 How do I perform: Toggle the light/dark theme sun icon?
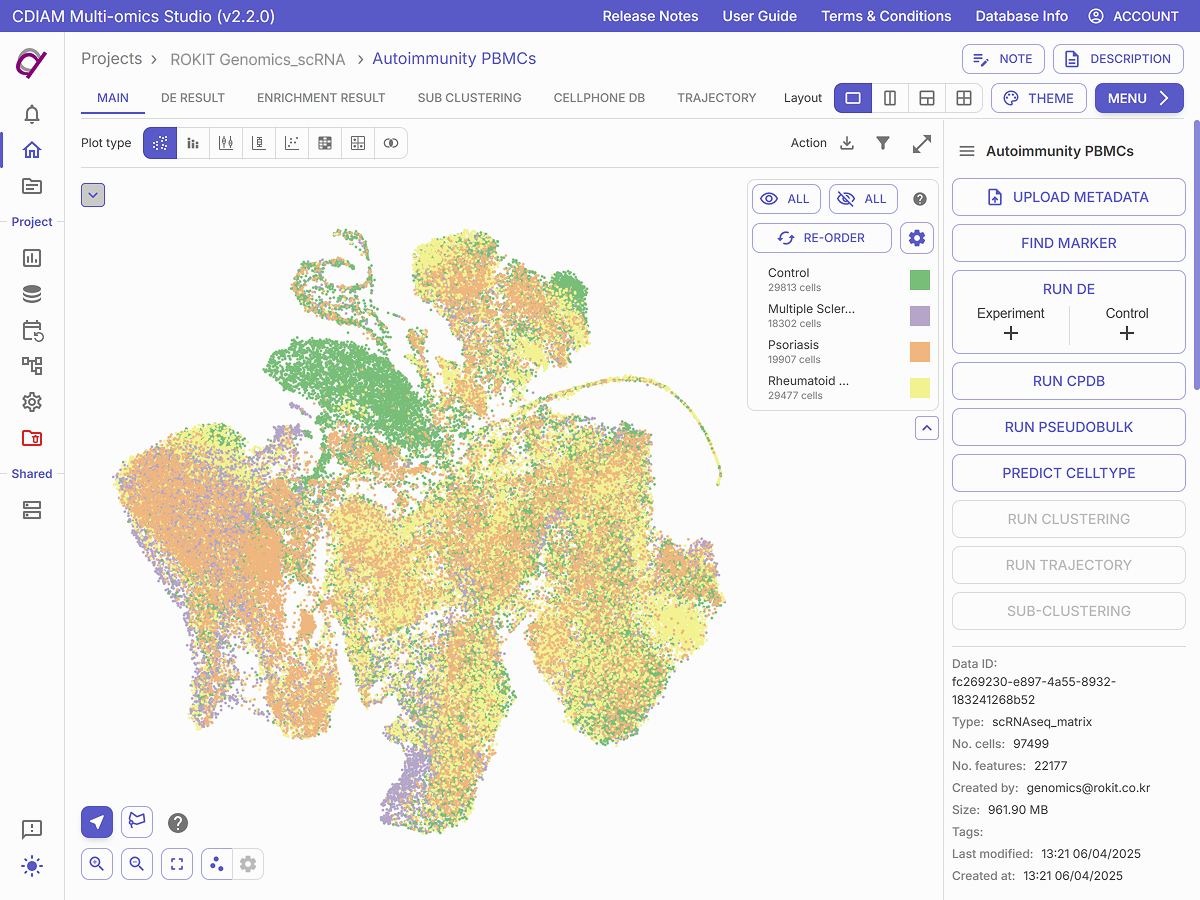(x=32, y=866)
